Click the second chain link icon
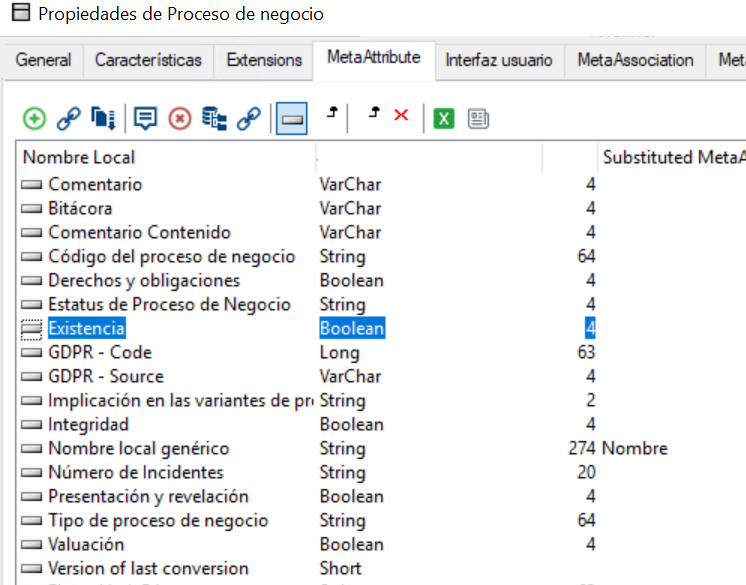This screenshot has height=585, width=746. point(249,118)
